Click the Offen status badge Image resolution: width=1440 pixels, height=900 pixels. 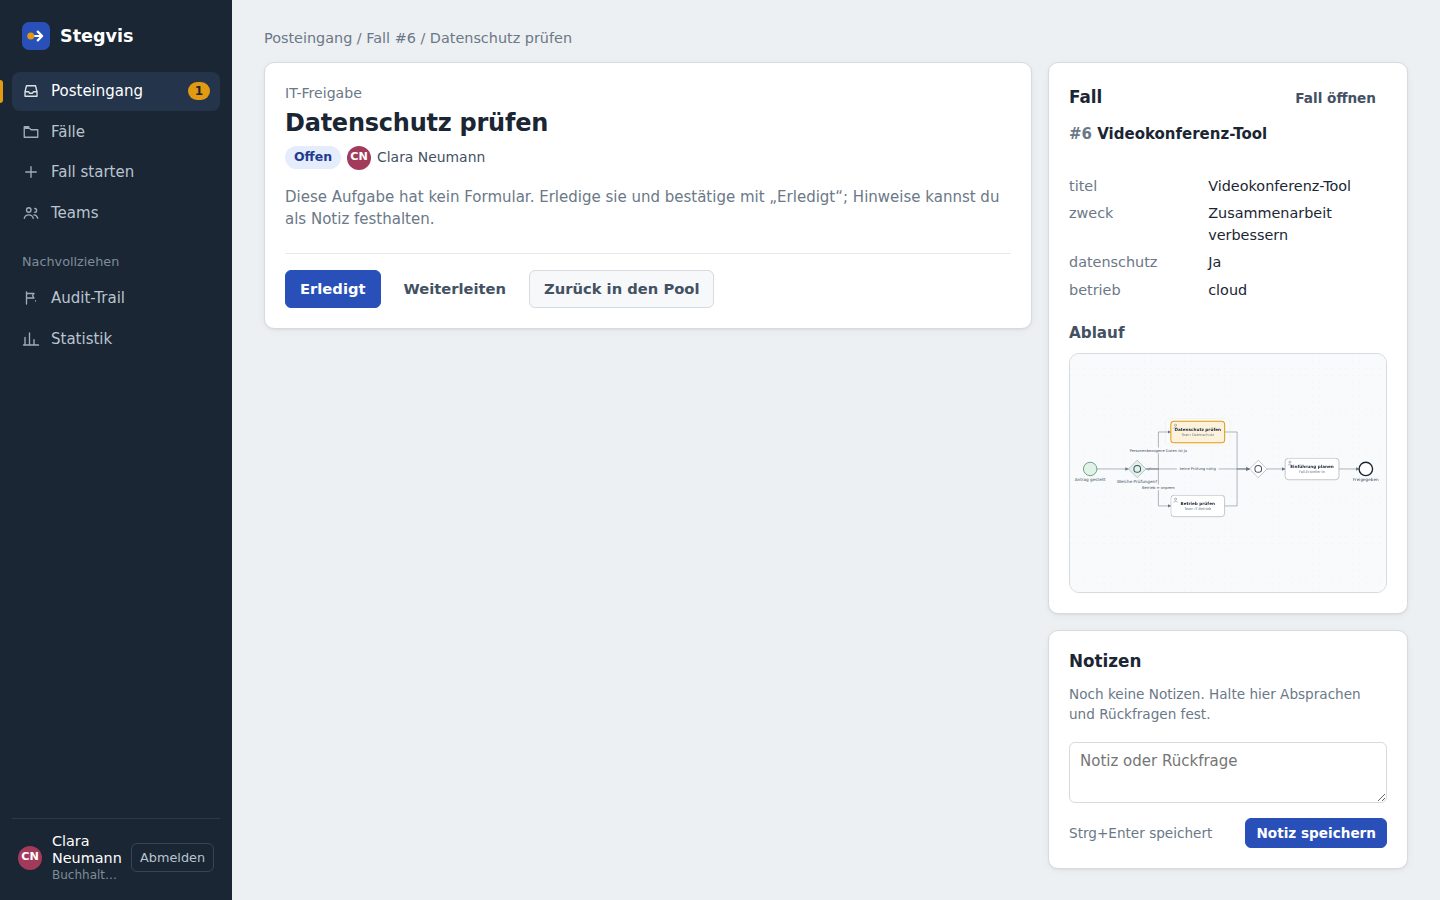pyautogui.click(x=313, y=157)
